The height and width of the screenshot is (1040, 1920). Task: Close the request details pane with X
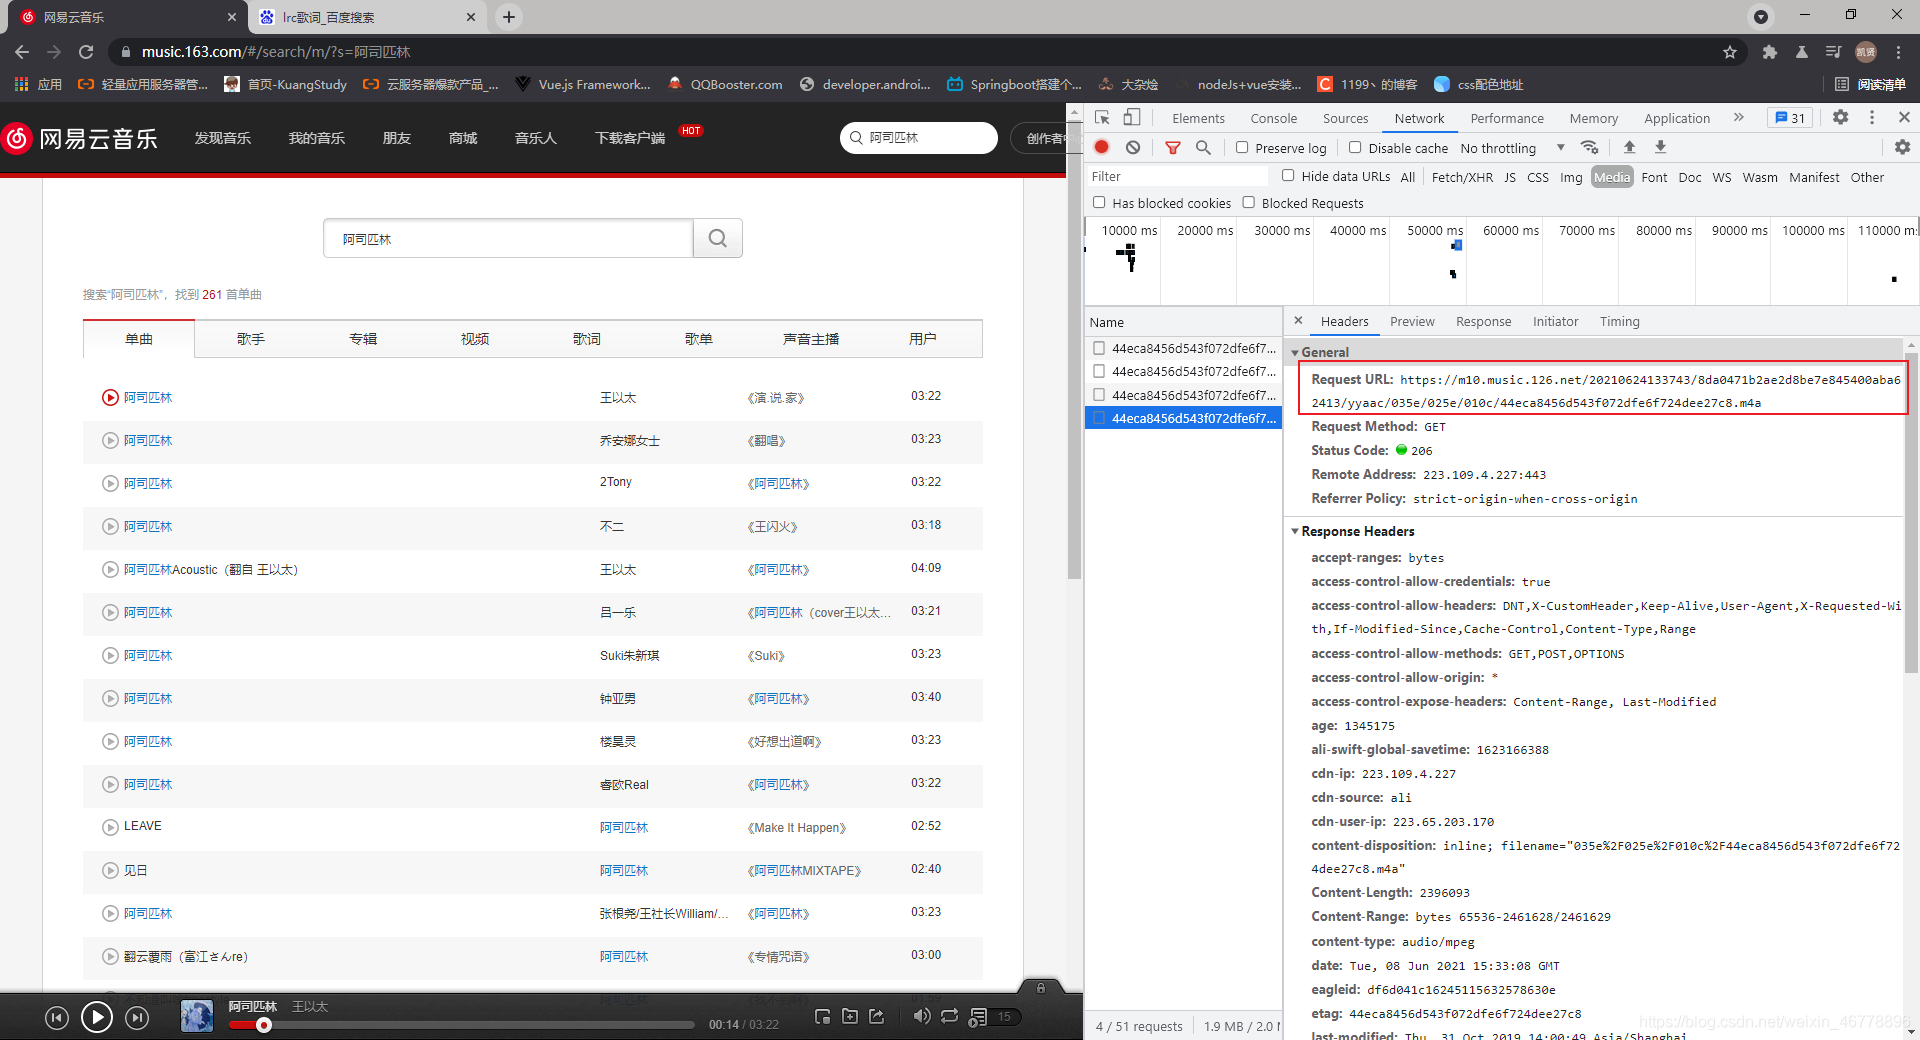click(1298, 321)
